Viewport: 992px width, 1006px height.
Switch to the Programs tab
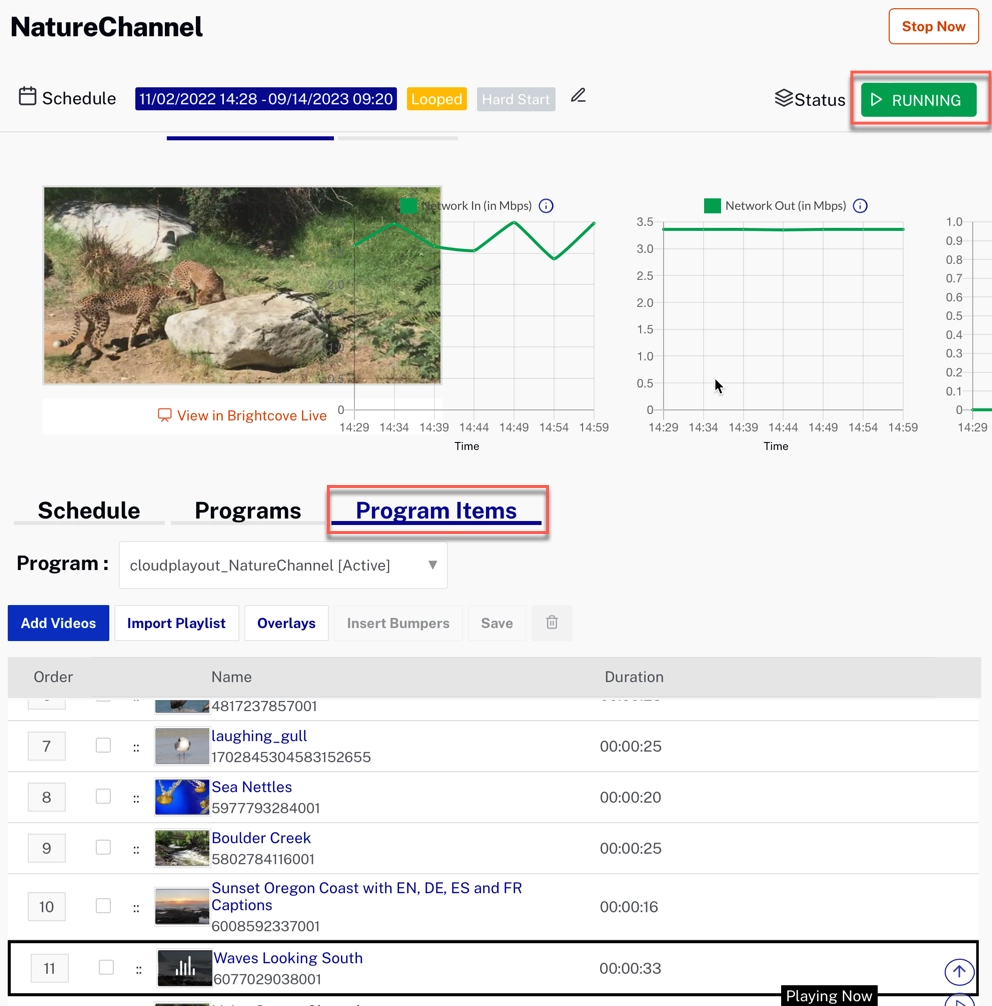(x=248, y=510)
